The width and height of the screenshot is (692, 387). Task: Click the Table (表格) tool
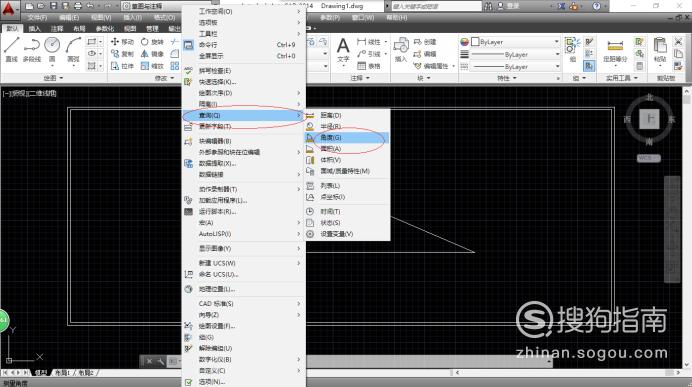click(369, 66)
